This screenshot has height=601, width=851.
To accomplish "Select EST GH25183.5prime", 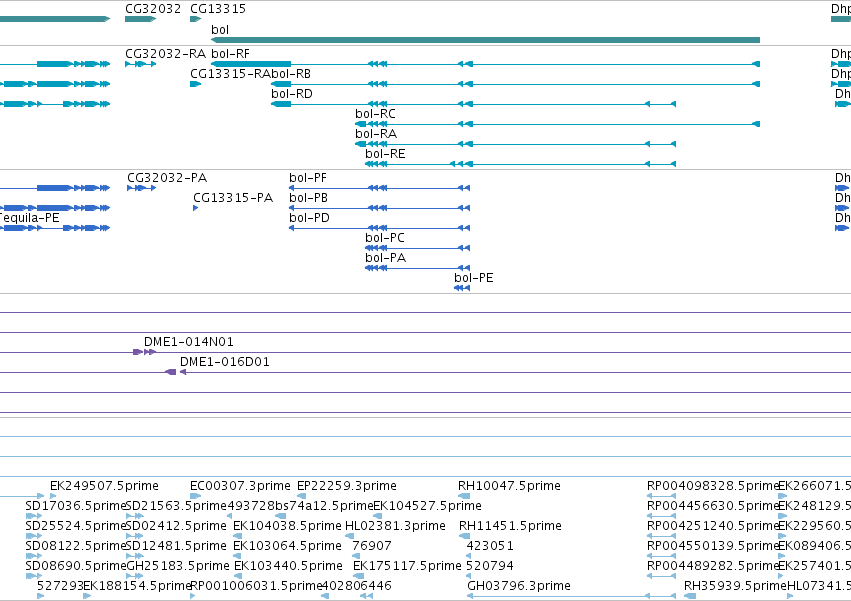I will [x=178, y=566].
